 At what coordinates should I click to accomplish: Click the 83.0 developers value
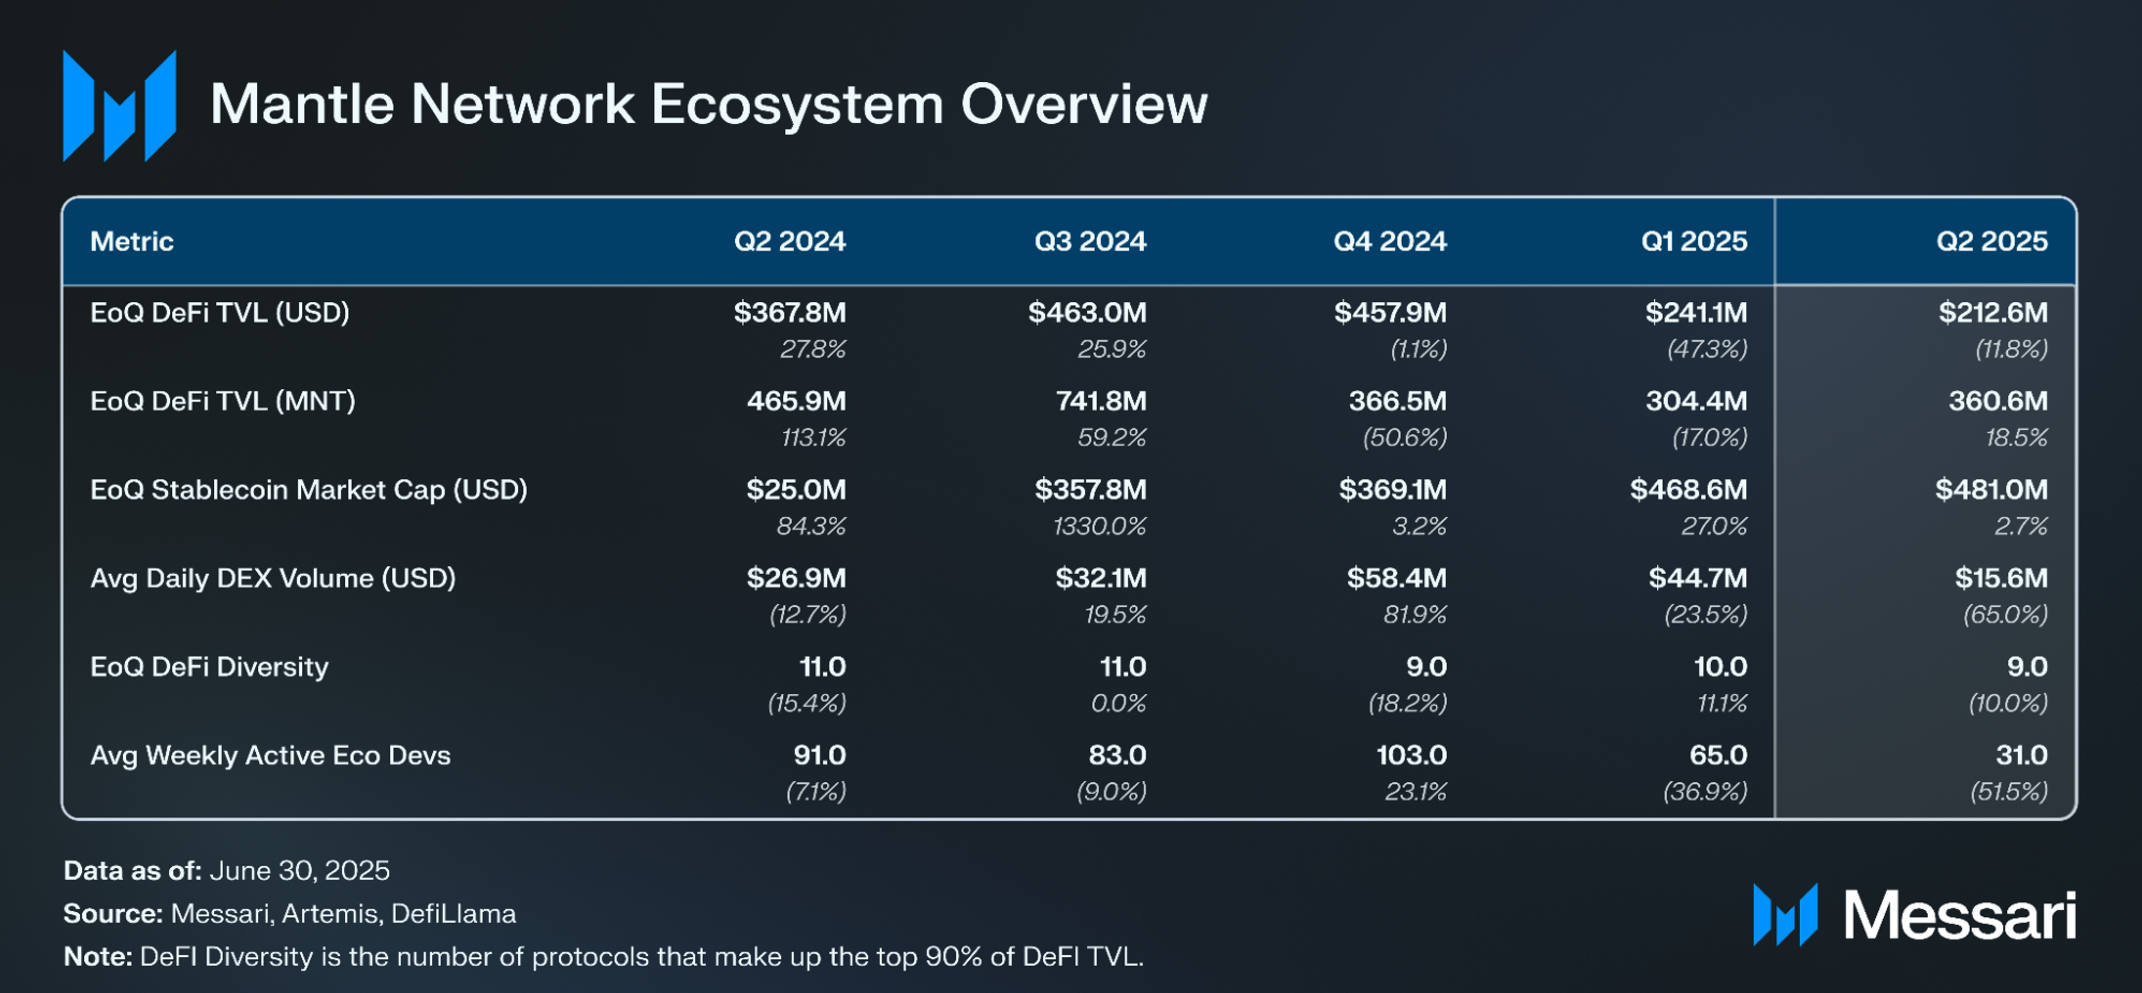point(1117,756)
